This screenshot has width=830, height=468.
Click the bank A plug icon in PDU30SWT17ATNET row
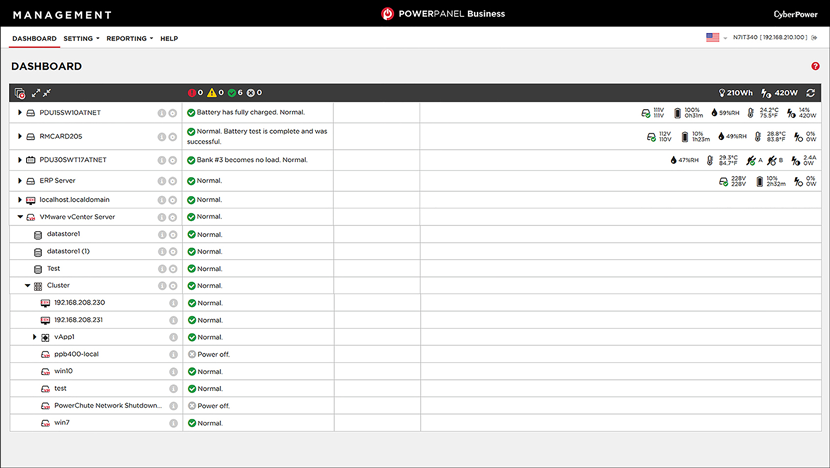click(751, 160)
